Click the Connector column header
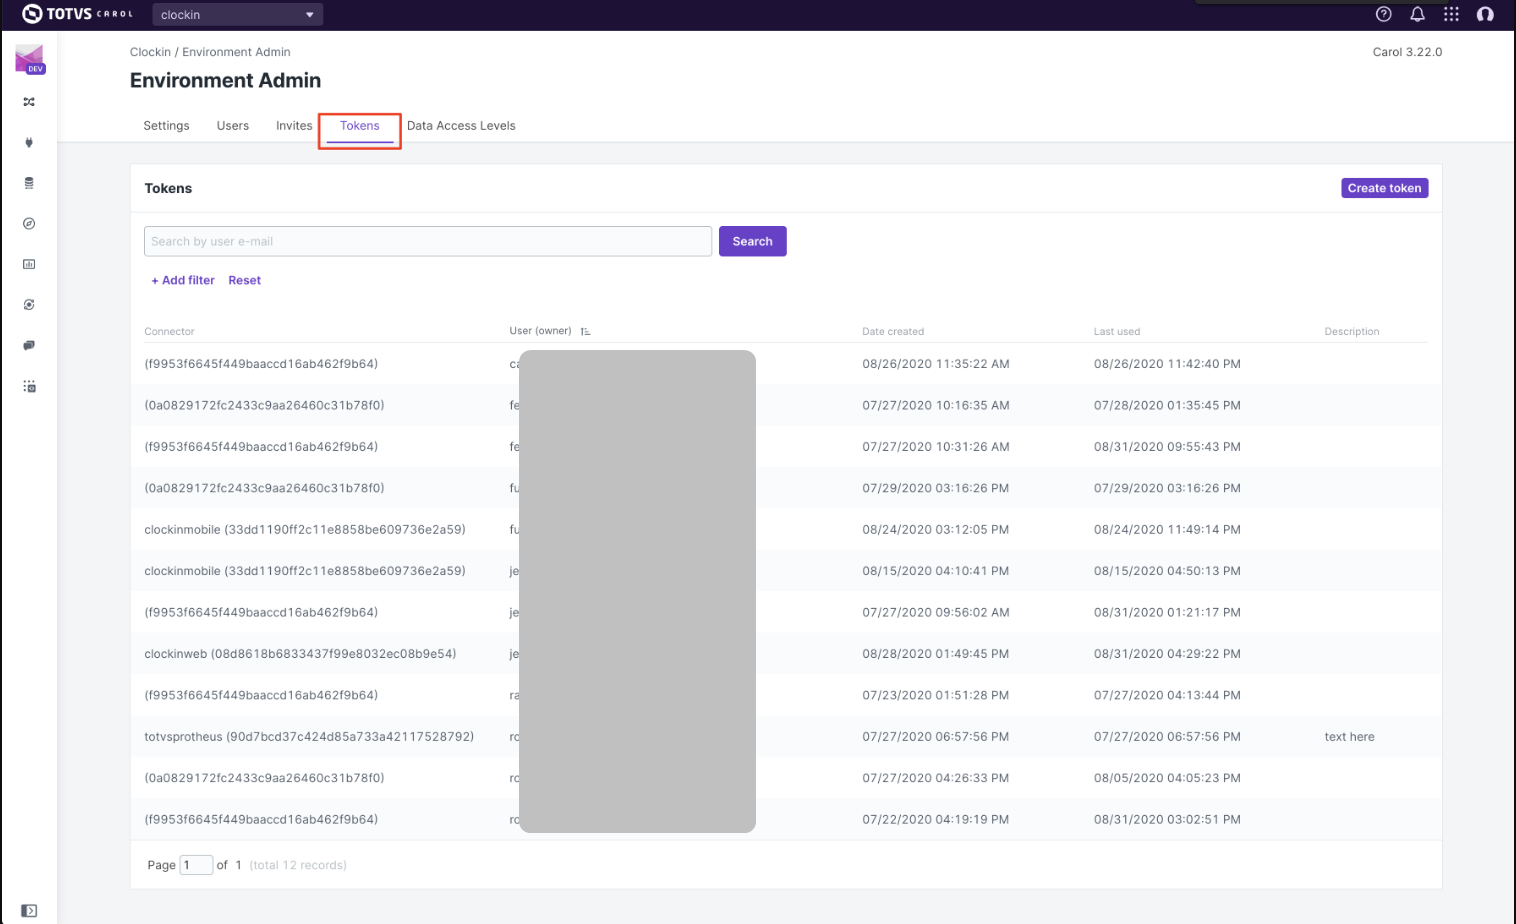Viewport: 1516px width, 924px height. coord(169,332)
